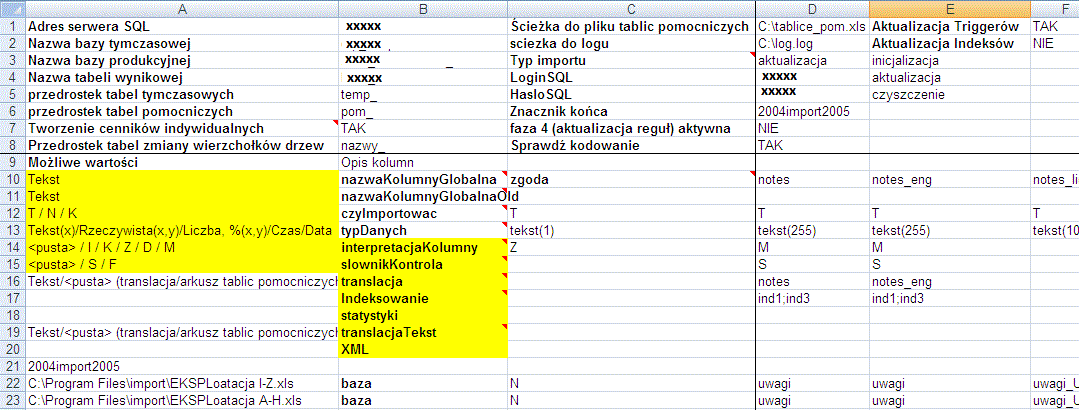Click 'Tworzenie cenników indywidualnych' cell
The width and height of the screenshot is (1079, 410).
tap(182, 129)
